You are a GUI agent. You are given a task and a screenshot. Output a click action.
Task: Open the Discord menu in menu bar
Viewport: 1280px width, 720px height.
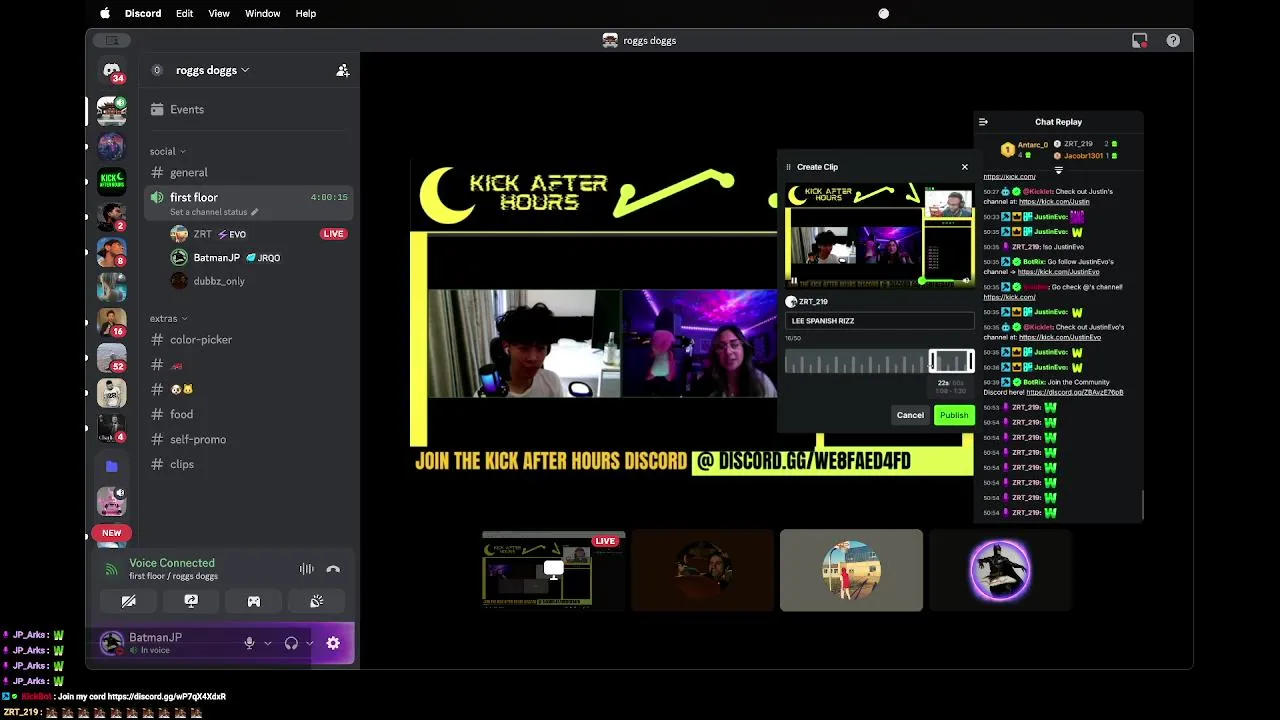[143, 13]
